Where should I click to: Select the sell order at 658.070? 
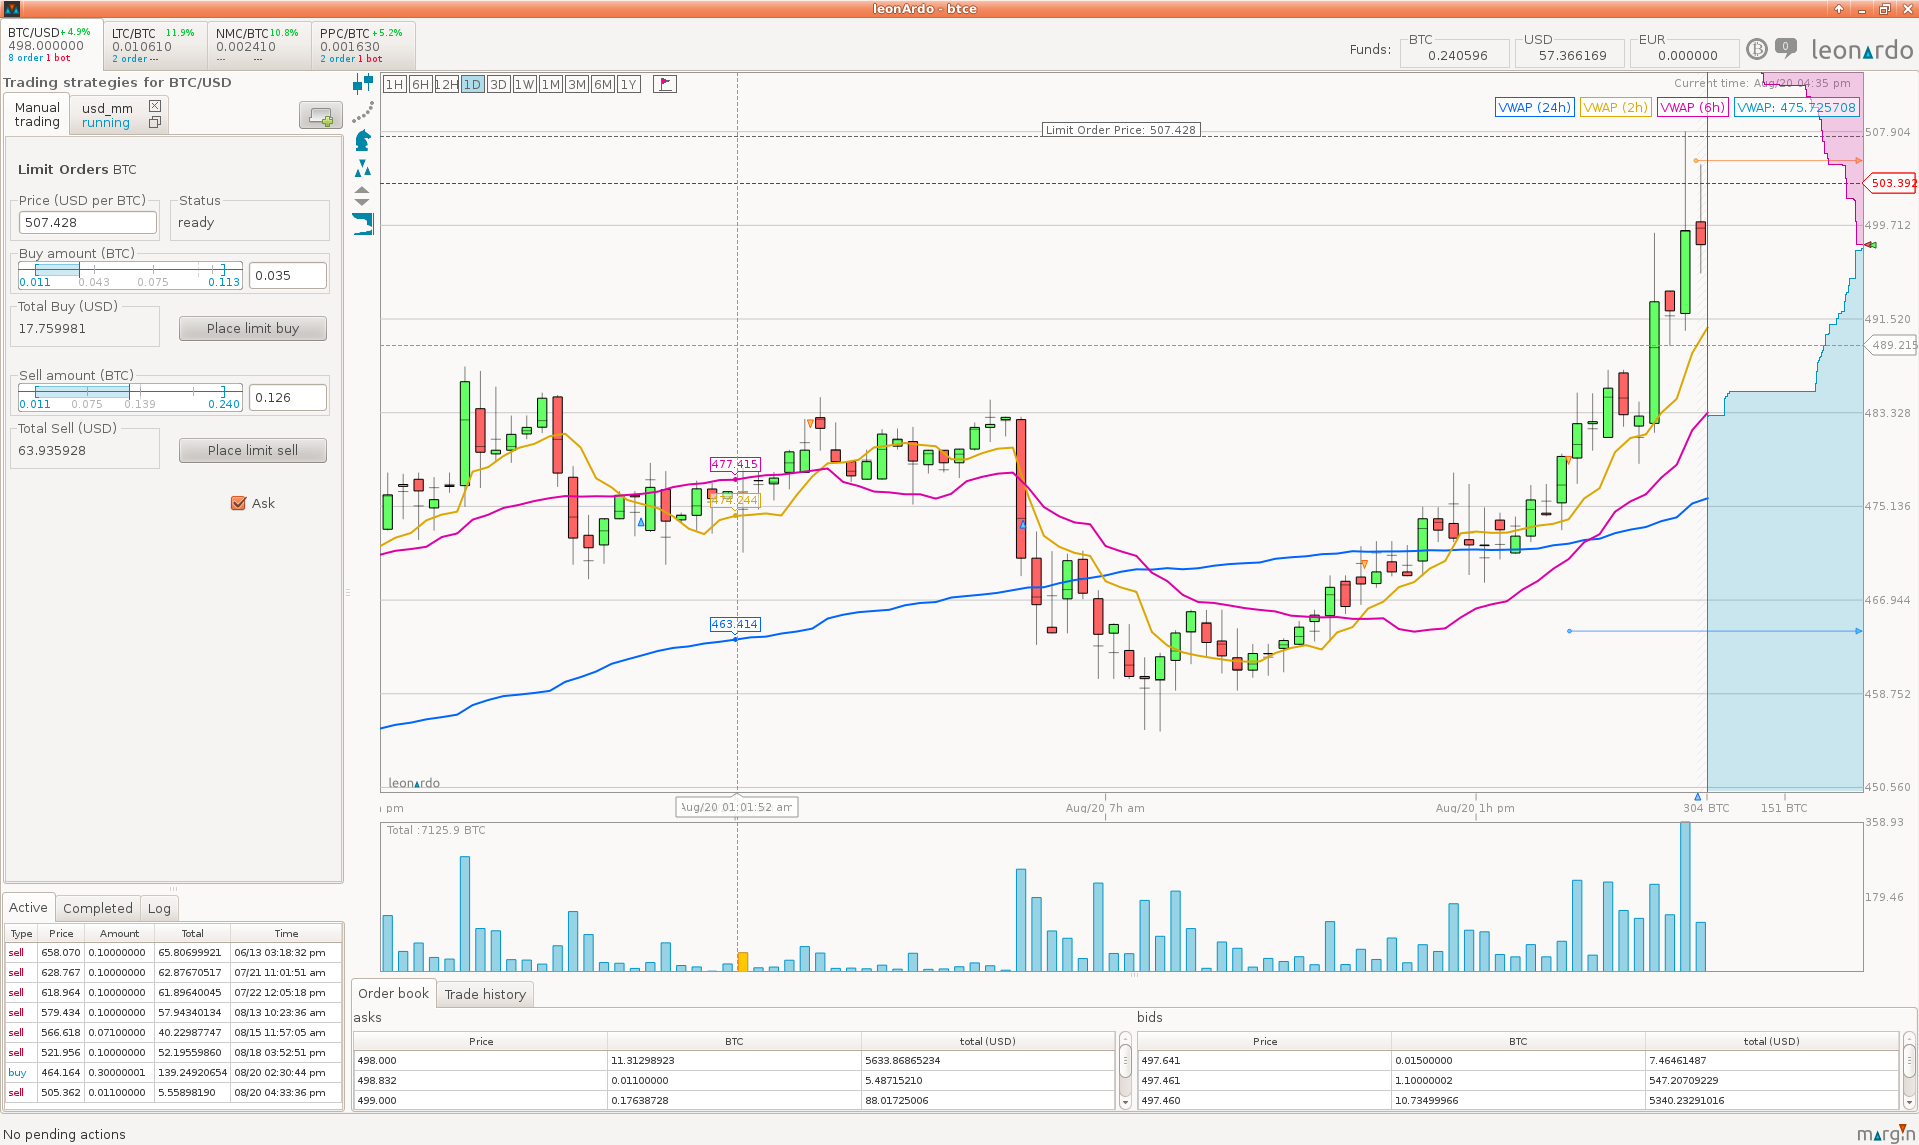click(x=173, y=952)
